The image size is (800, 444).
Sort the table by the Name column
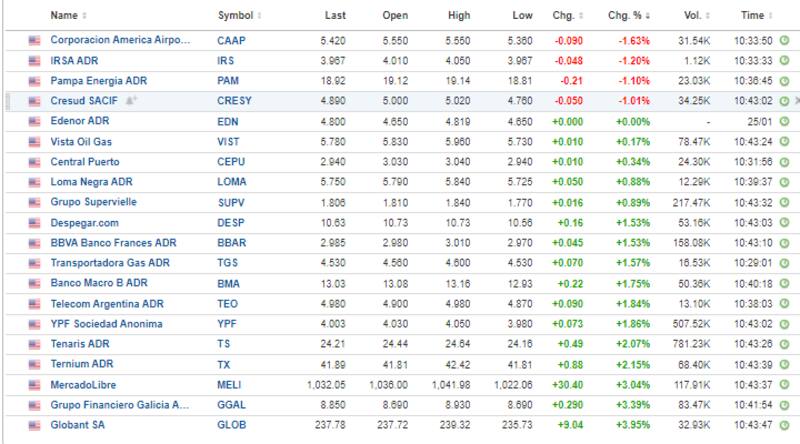point(68,16)
